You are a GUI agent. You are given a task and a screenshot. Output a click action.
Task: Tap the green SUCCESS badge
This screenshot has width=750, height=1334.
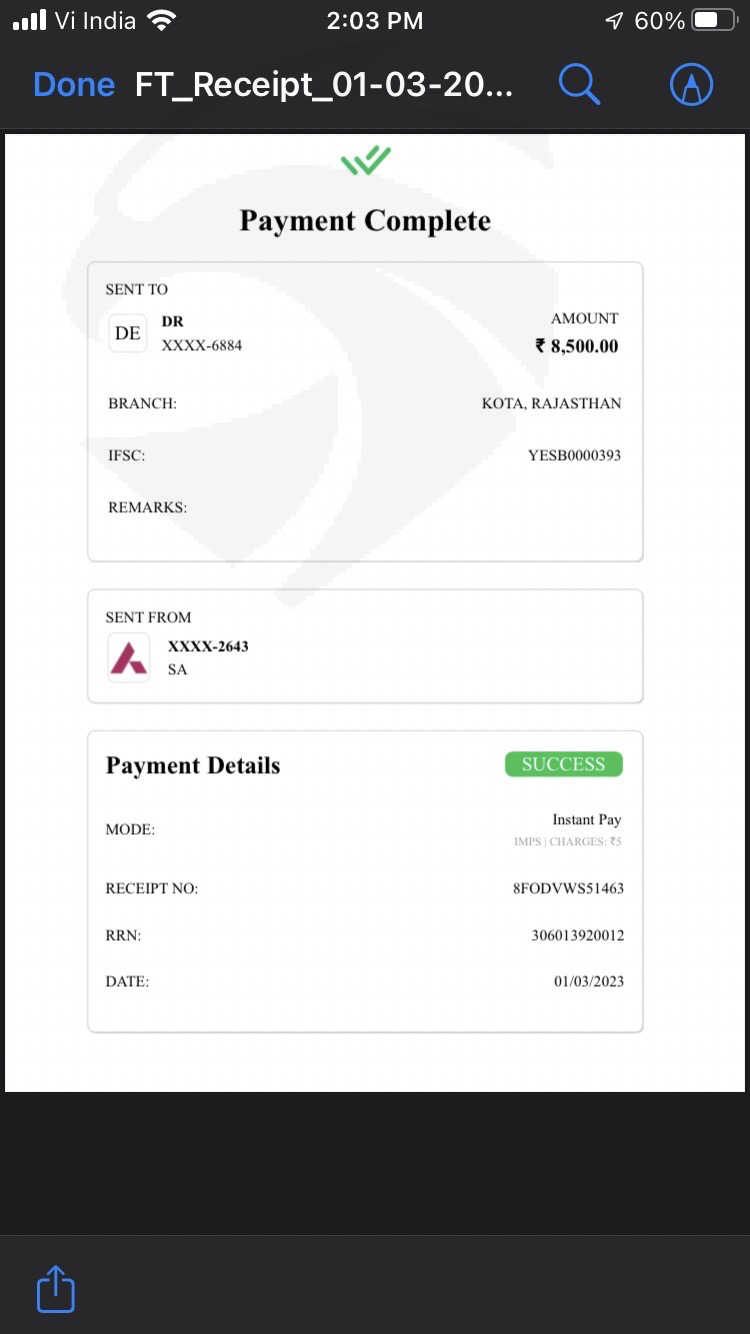click(563, 764)
